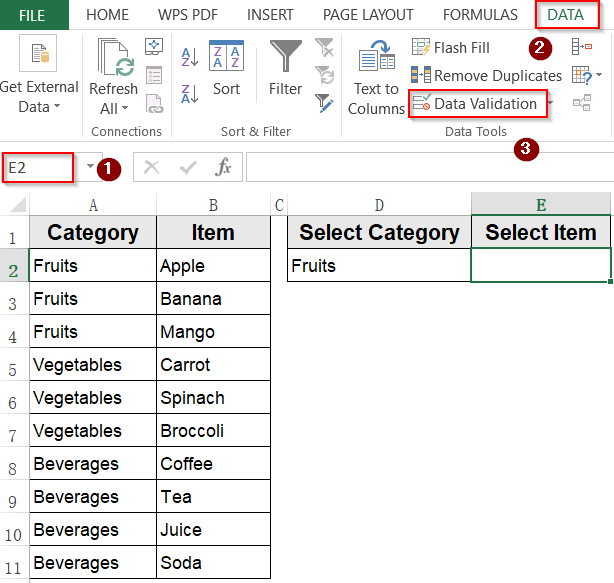Run Flash Fill

(451, 48)
